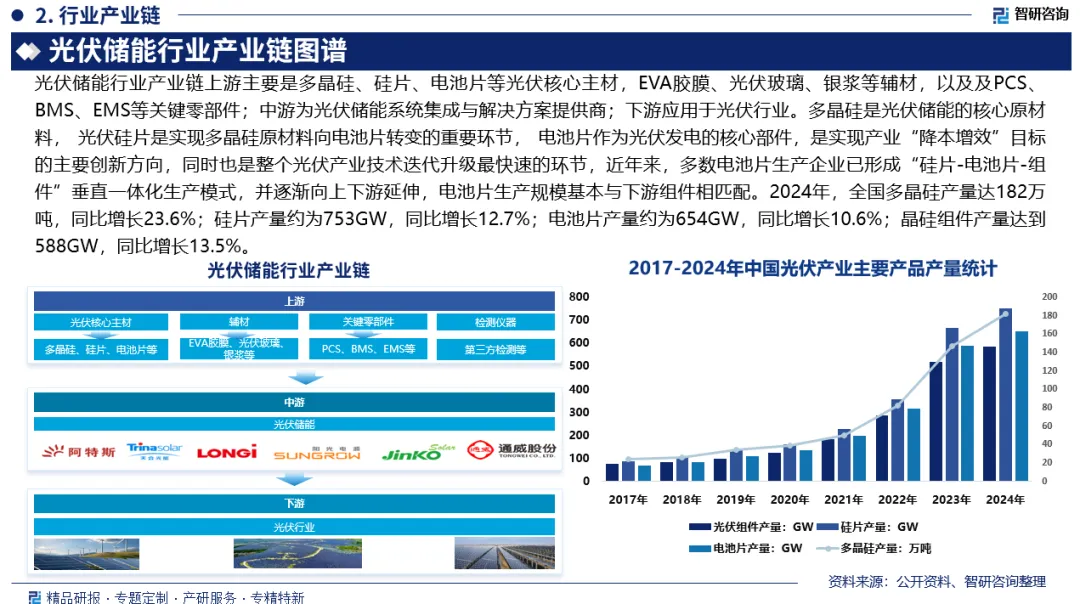Click the 光伏核心主材 box
Screen dimensions: 1080x604
(x=101, y=322)
